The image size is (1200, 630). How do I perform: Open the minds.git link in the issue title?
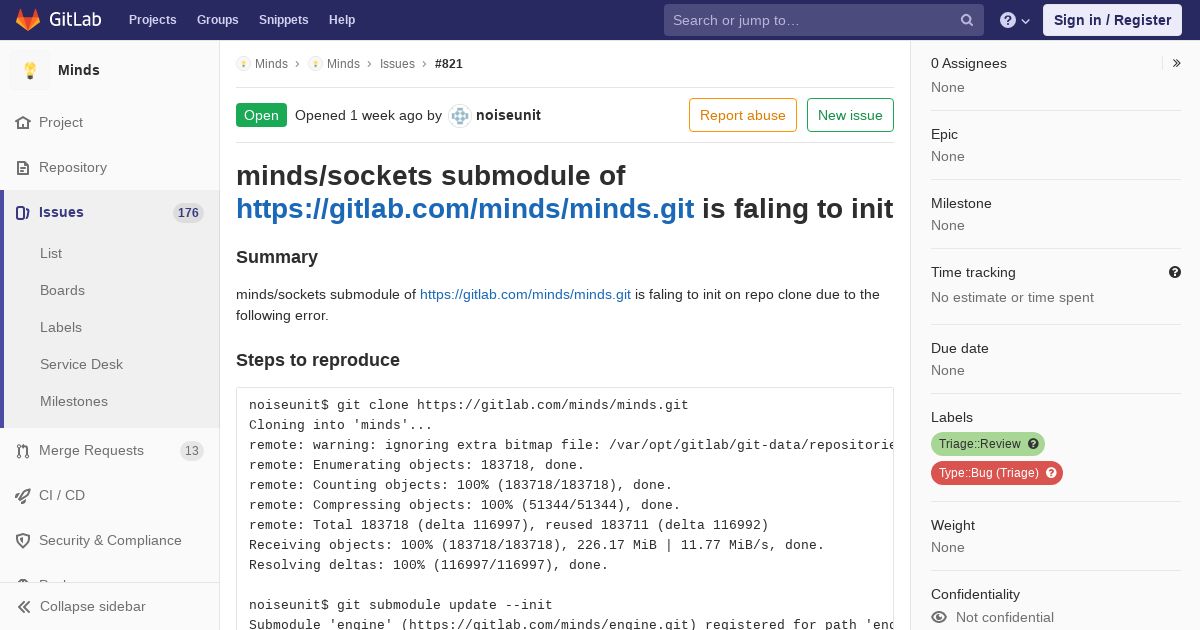(465, 209)
